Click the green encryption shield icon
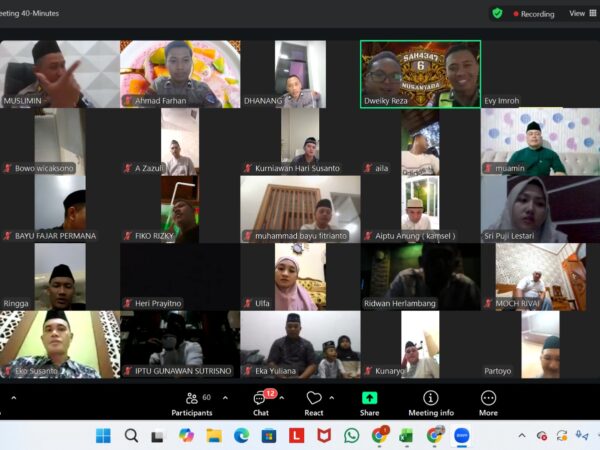600x450 pixels. 497,13
